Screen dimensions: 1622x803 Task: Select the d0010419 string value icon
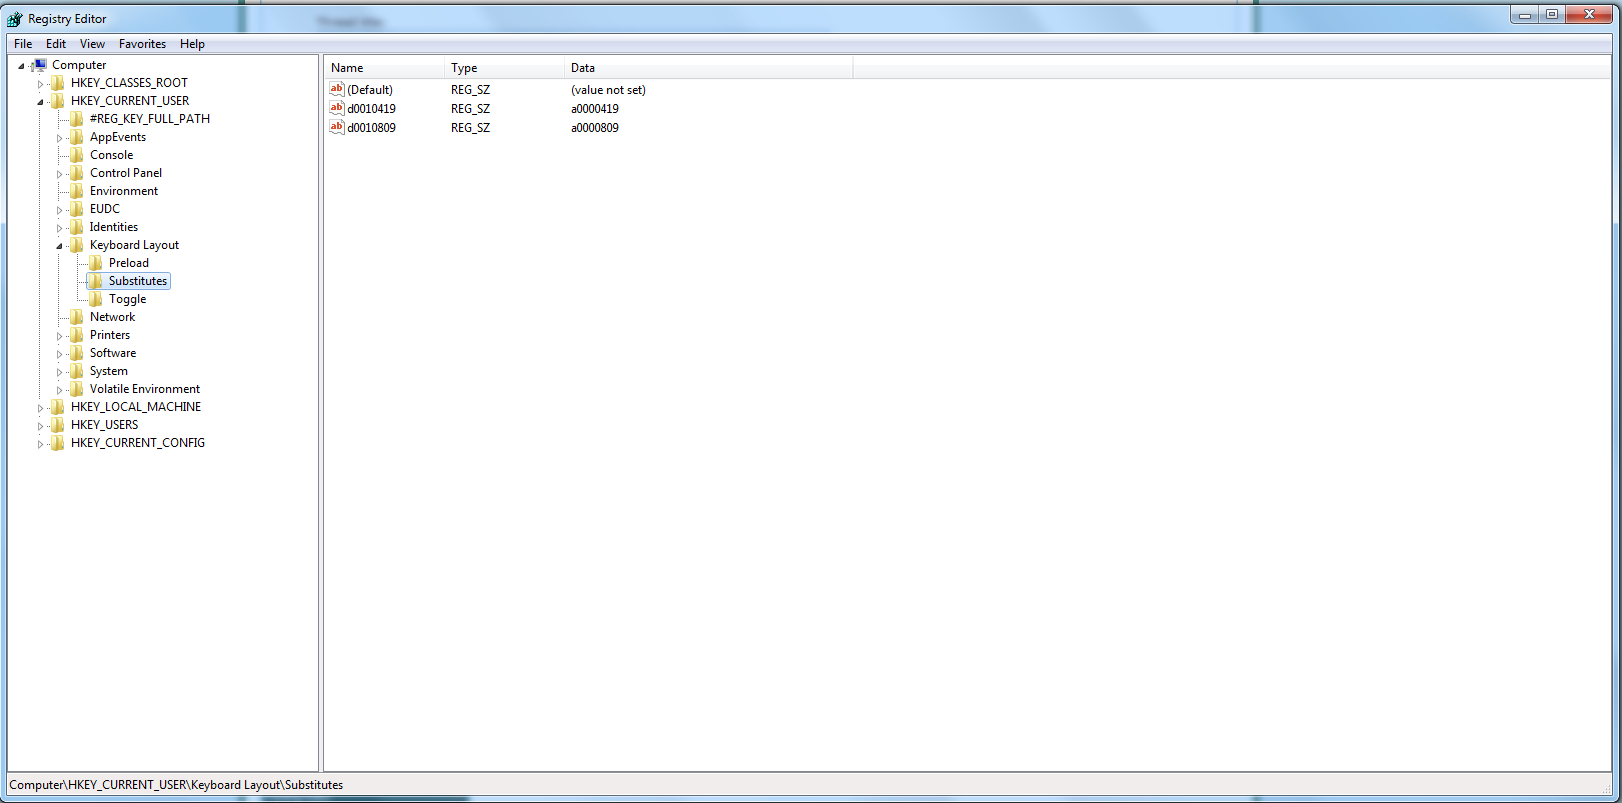point(337,108)
